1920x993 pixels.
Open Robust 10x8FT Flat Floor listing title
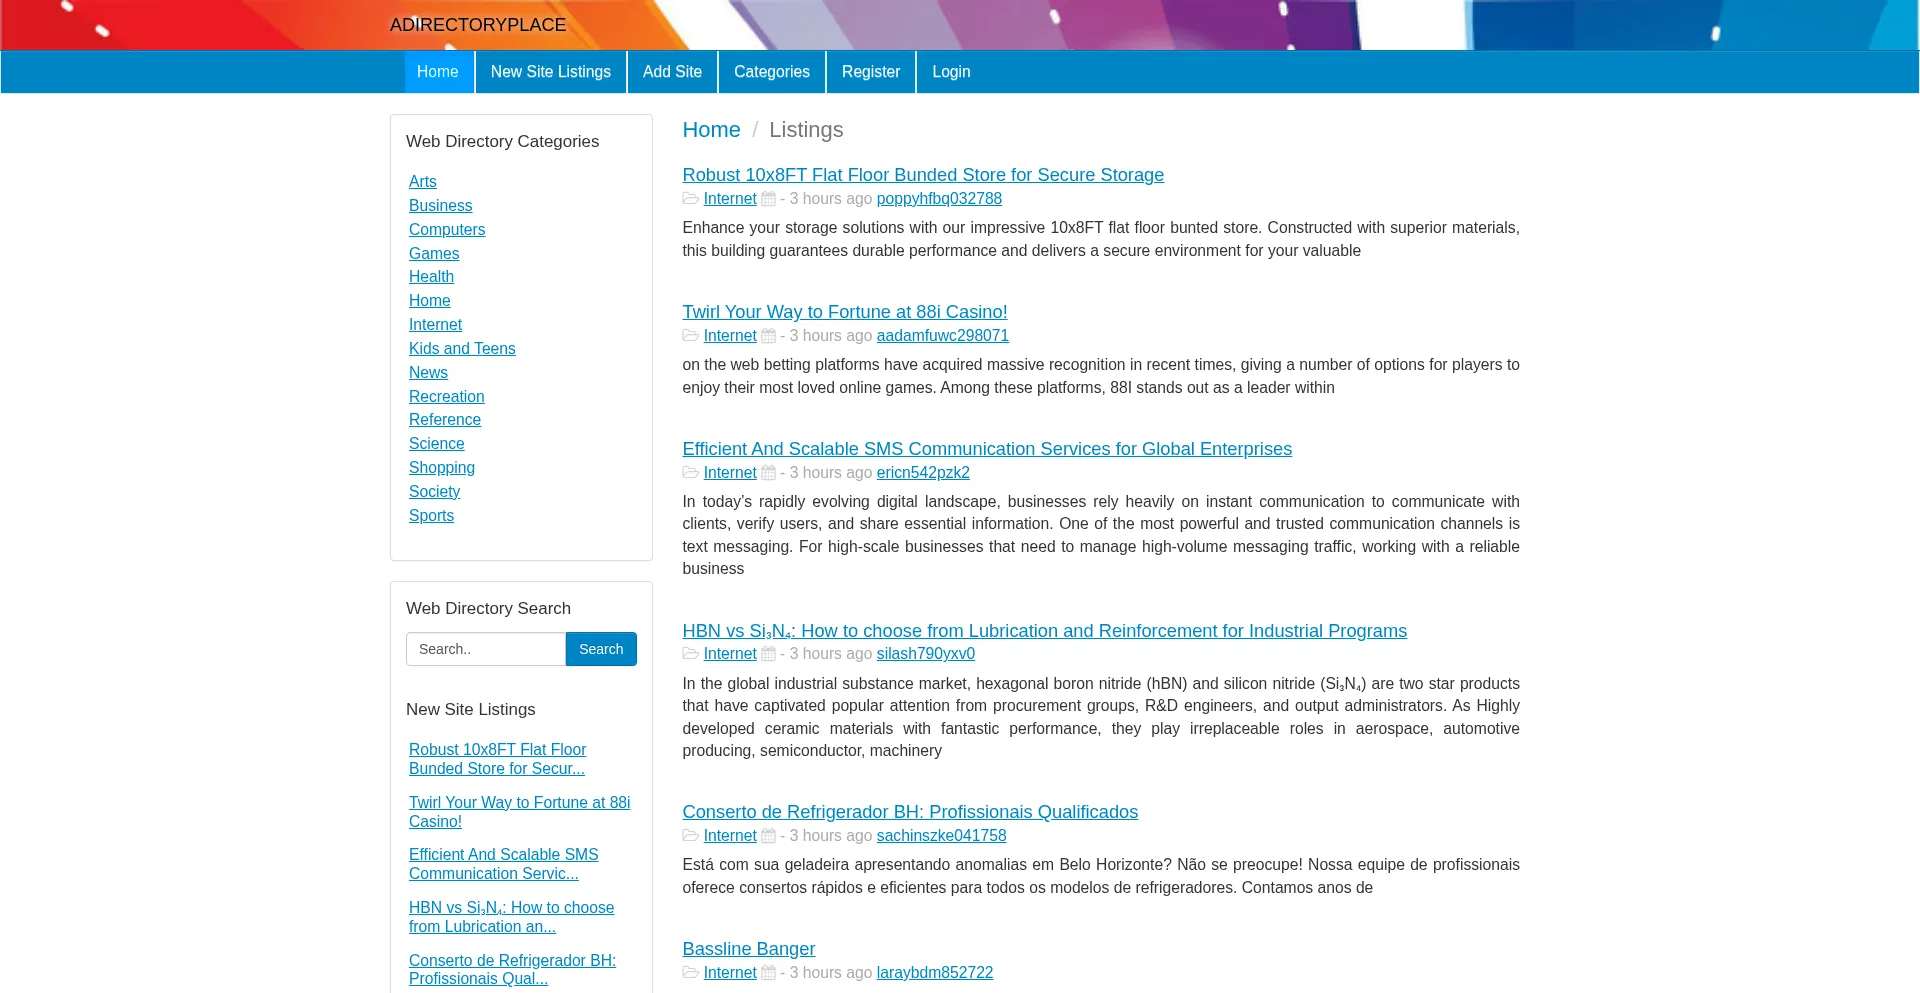click(x=923, y=175)
